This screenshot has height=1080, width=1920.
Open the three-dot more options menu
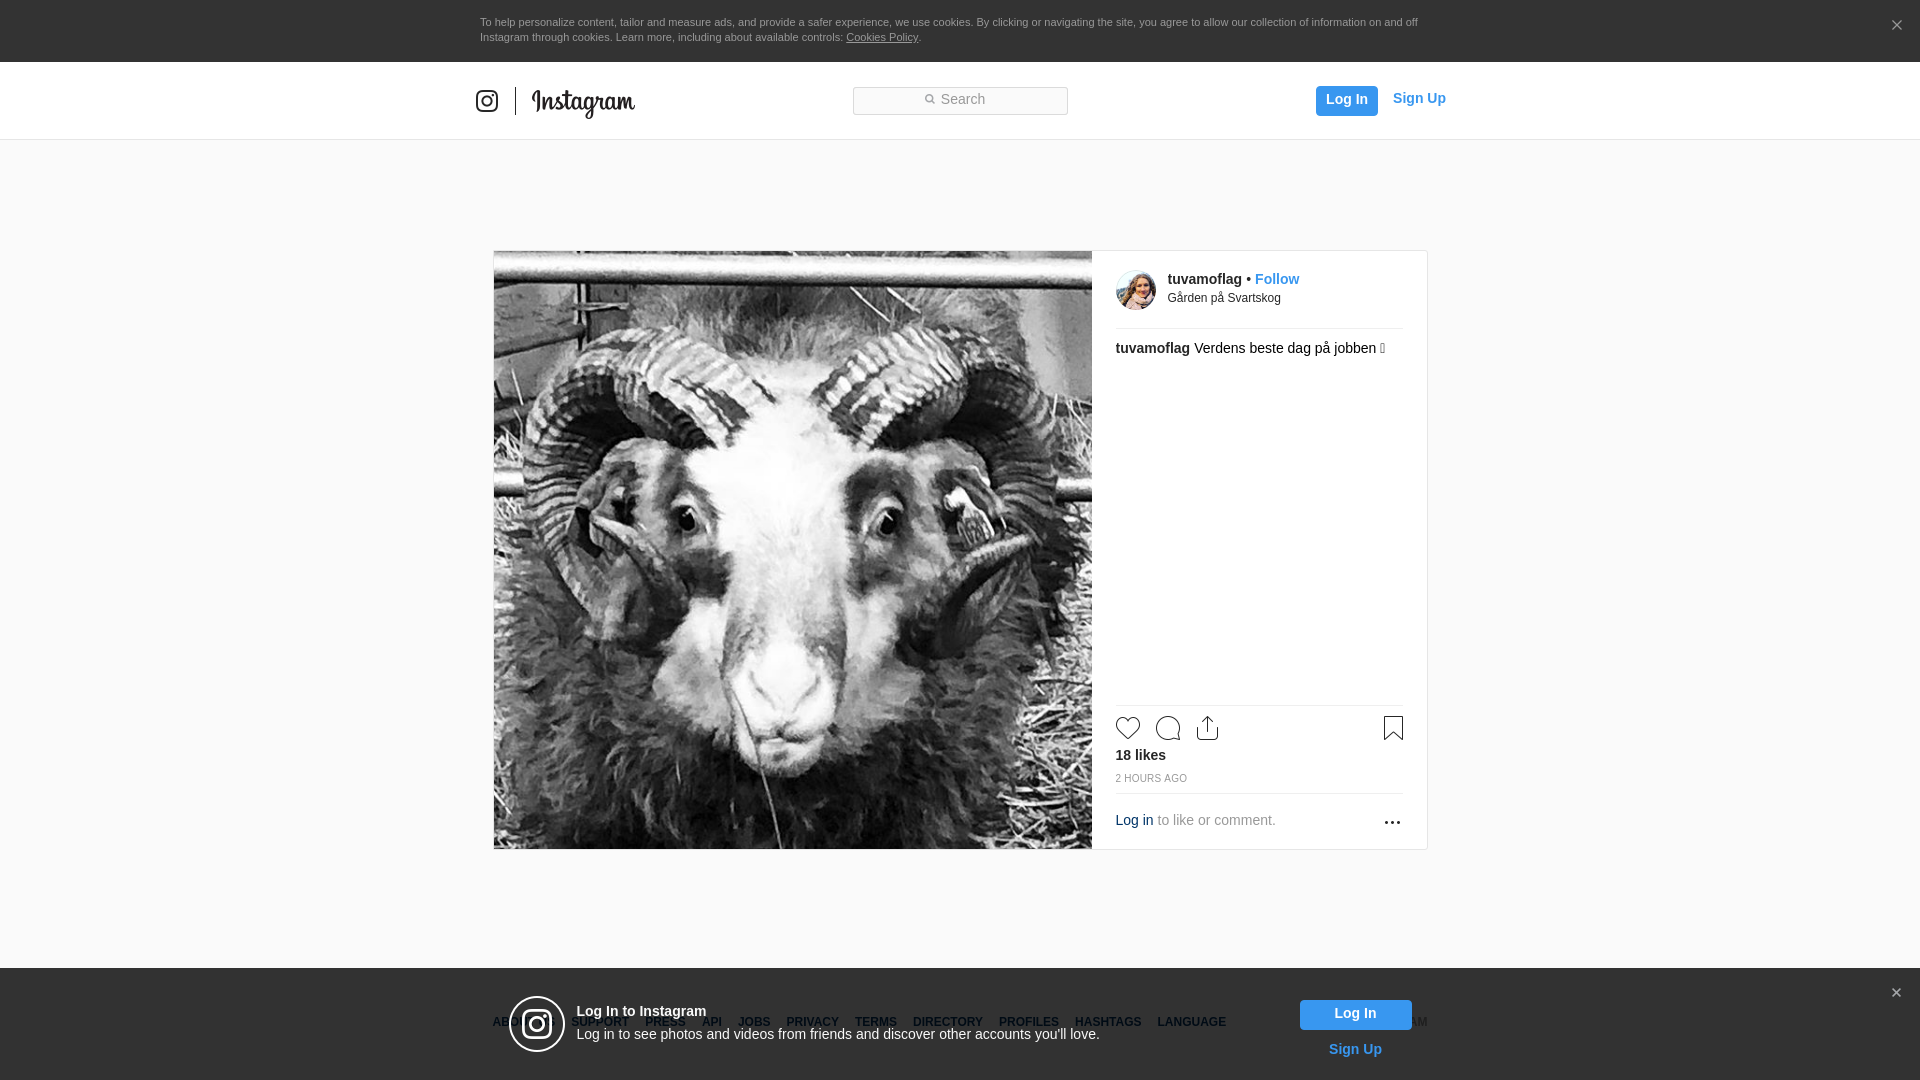[1392, 822]
